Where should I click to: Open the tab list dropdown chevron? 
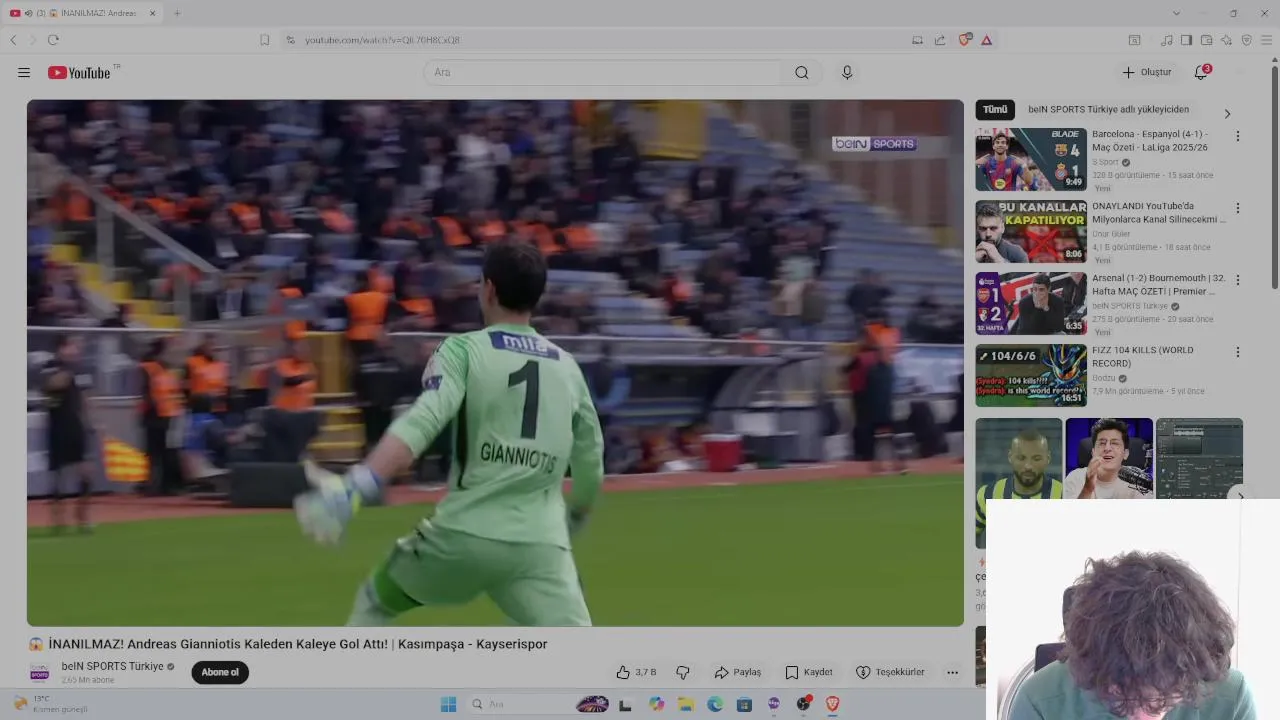pos(1176,13)
